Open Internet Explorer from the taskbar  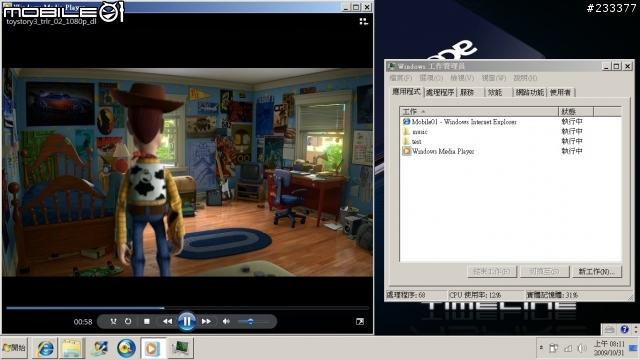(x=45, y=348)
